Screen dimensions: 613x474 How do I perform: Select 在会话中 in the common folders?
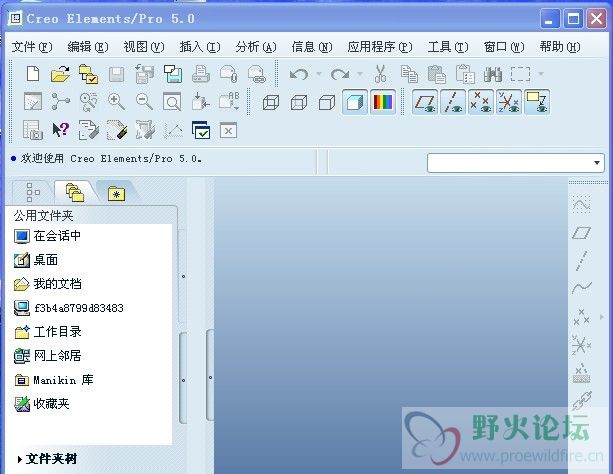coord(47,236)
